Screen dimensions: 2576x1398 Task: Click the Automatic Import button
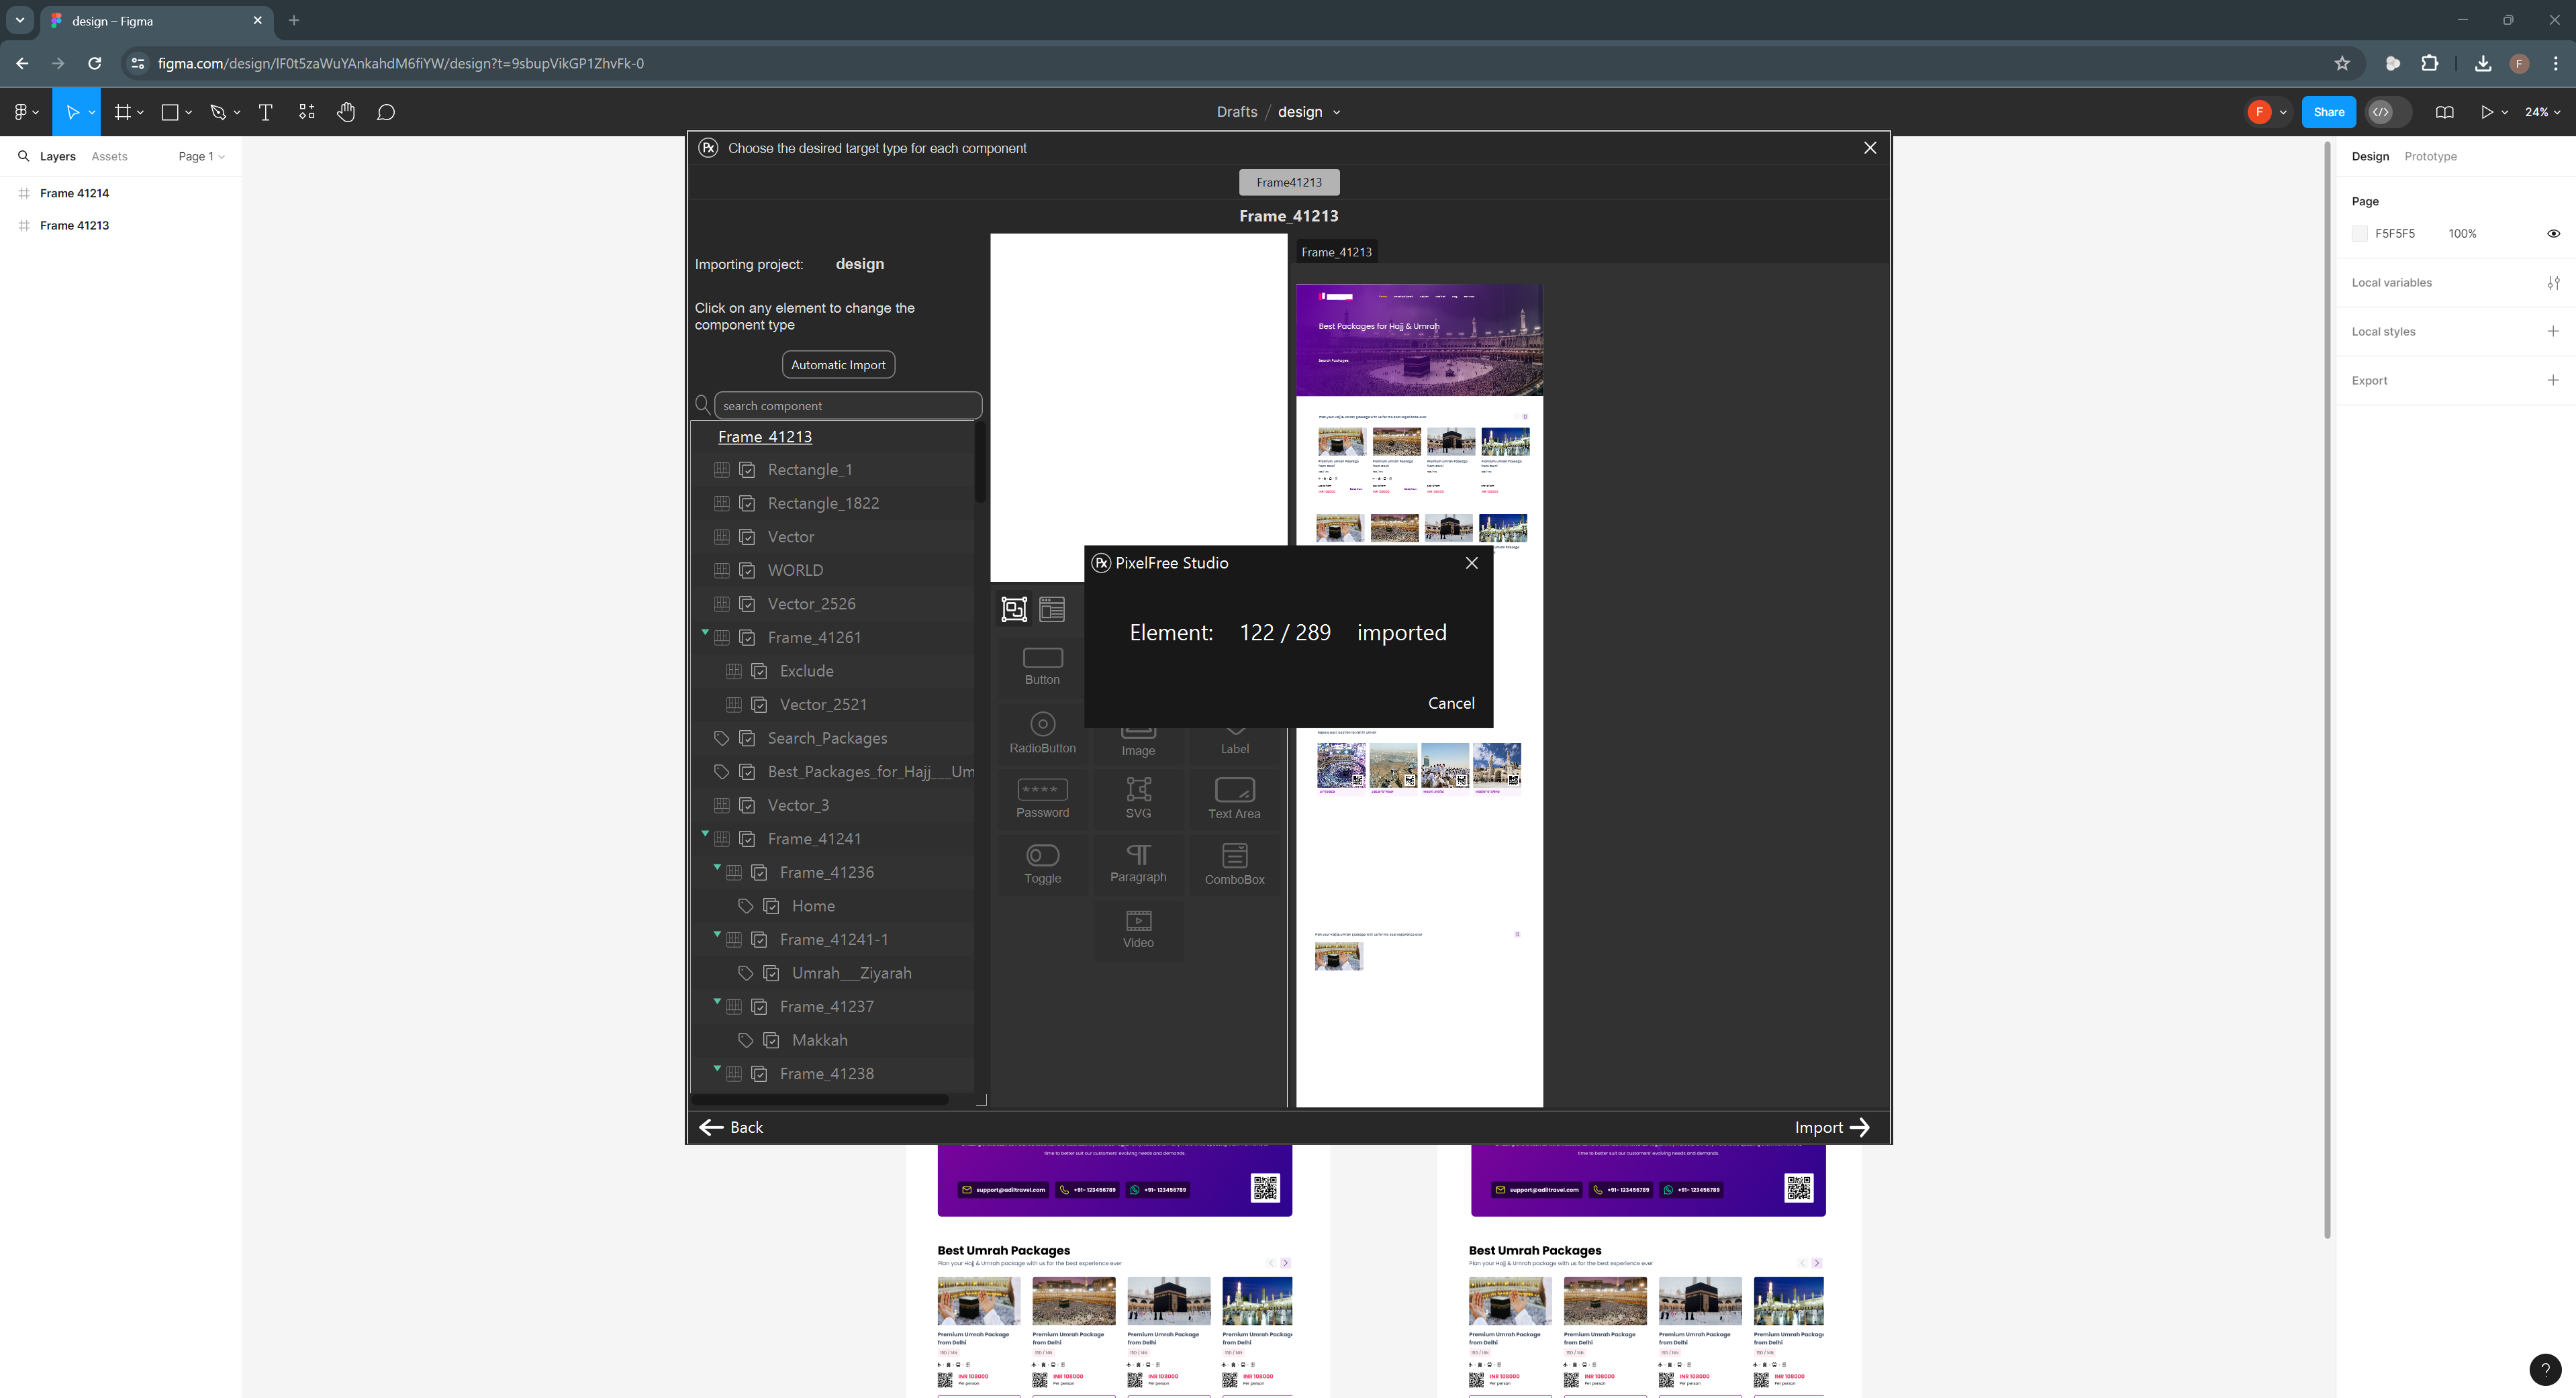(838, 364)
